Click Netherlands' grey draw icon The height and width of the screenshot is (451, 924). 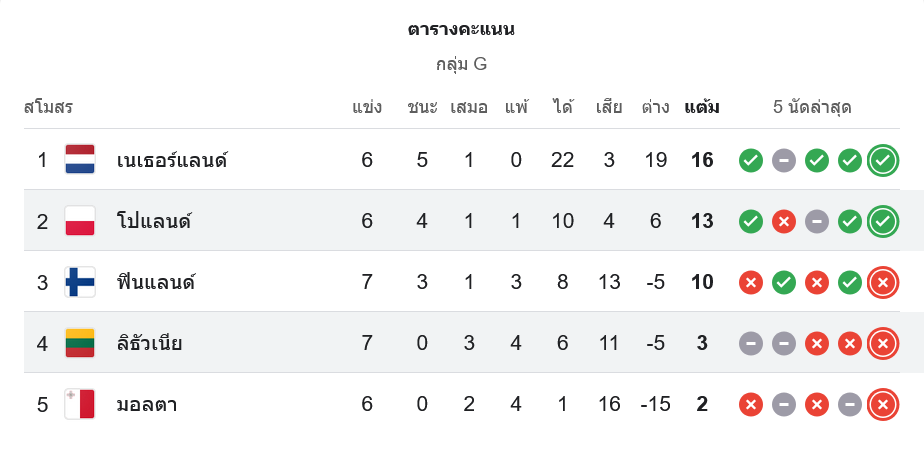click(x=784, y=160)
